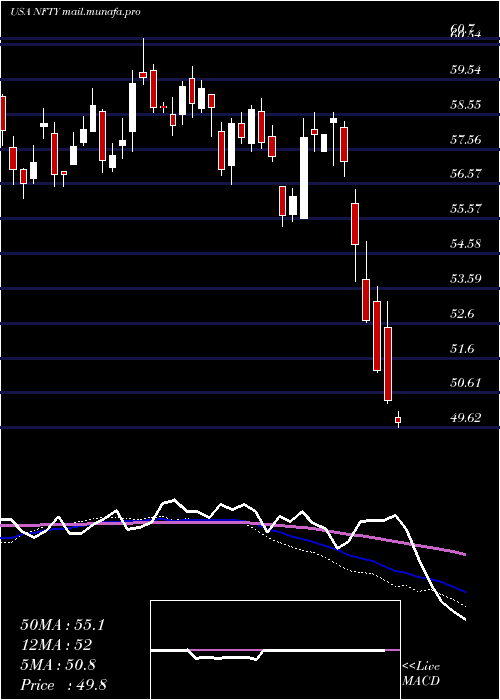Click inside the MACD indicator box

(275, 650)
